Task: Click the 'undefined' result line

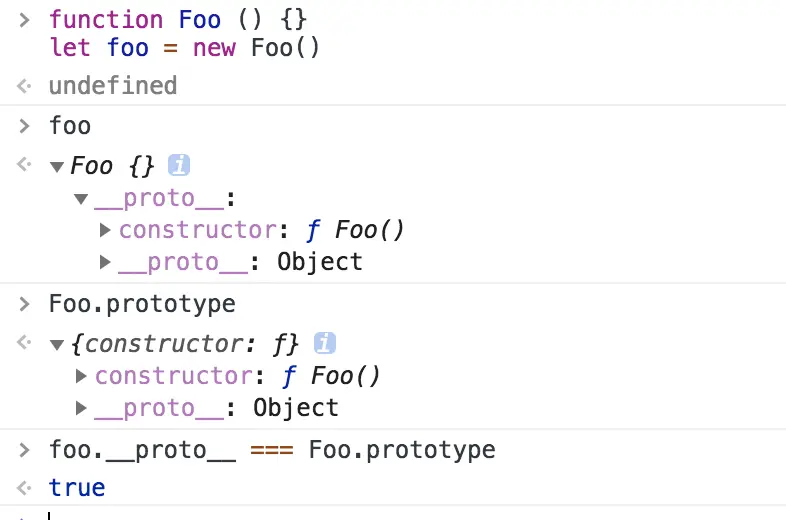Action: coord(112,85)
